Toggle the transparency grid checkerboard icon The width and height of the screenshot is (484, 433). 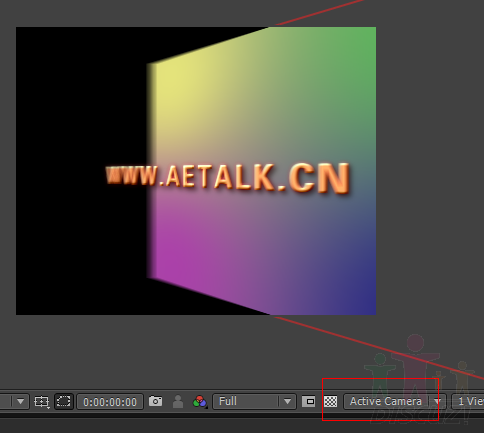coord(331,401)
